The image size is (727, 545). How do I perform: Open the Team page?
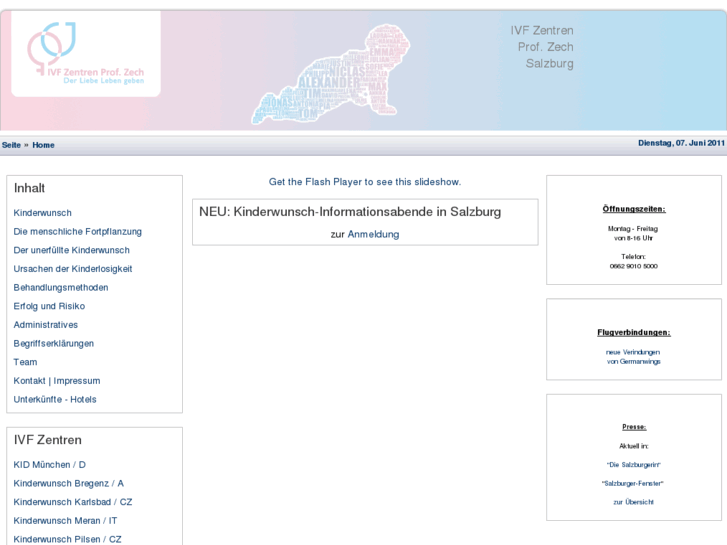click(x=25, y=362)
